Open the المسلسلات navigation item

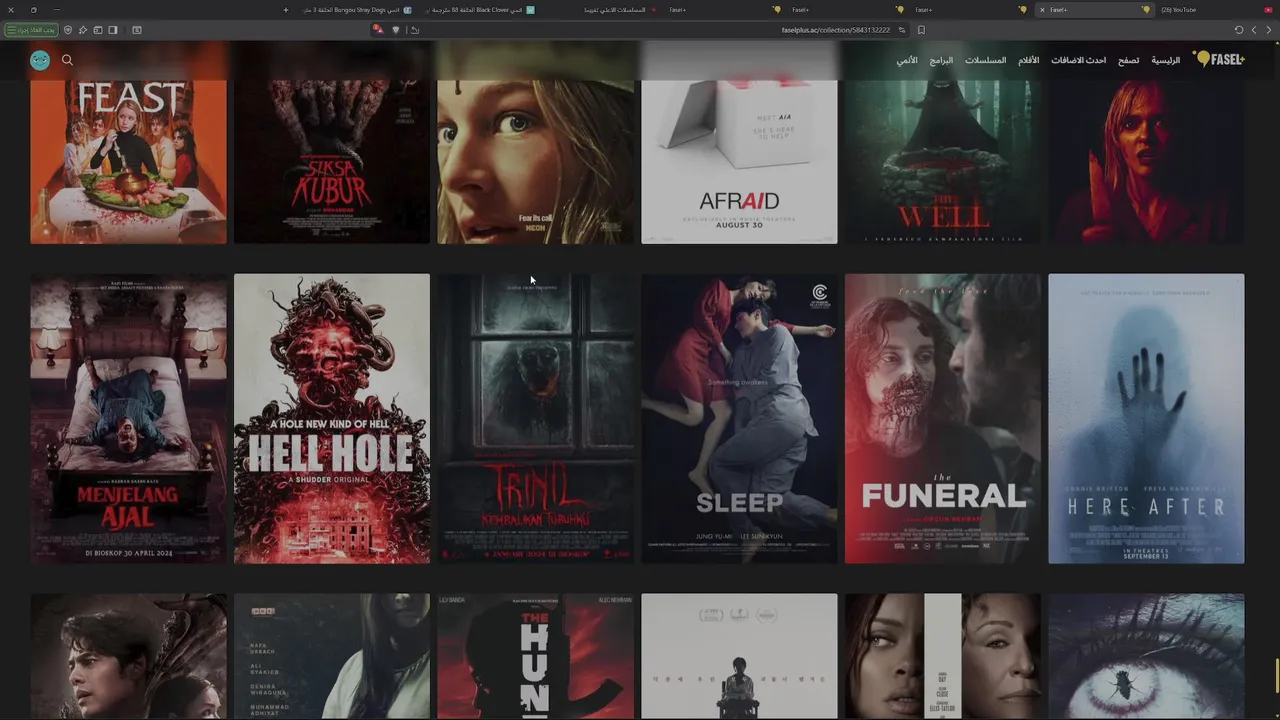(985, 60)
